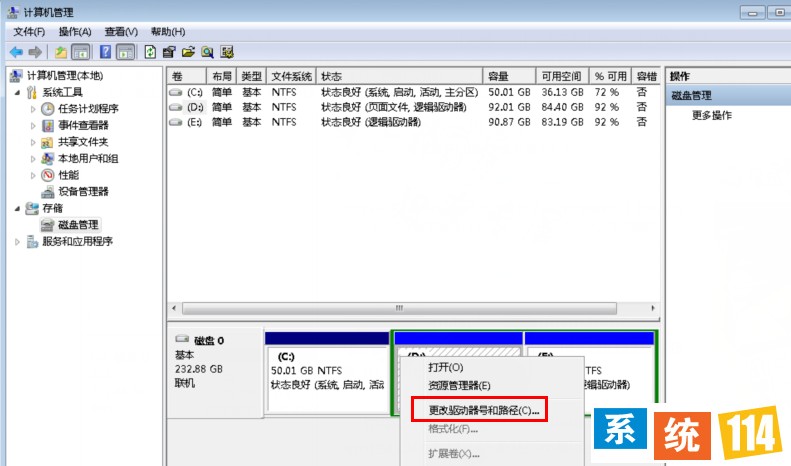Click the Up One Level folder icon
This screenshot has width=791, height=466.
coord(61,52)
